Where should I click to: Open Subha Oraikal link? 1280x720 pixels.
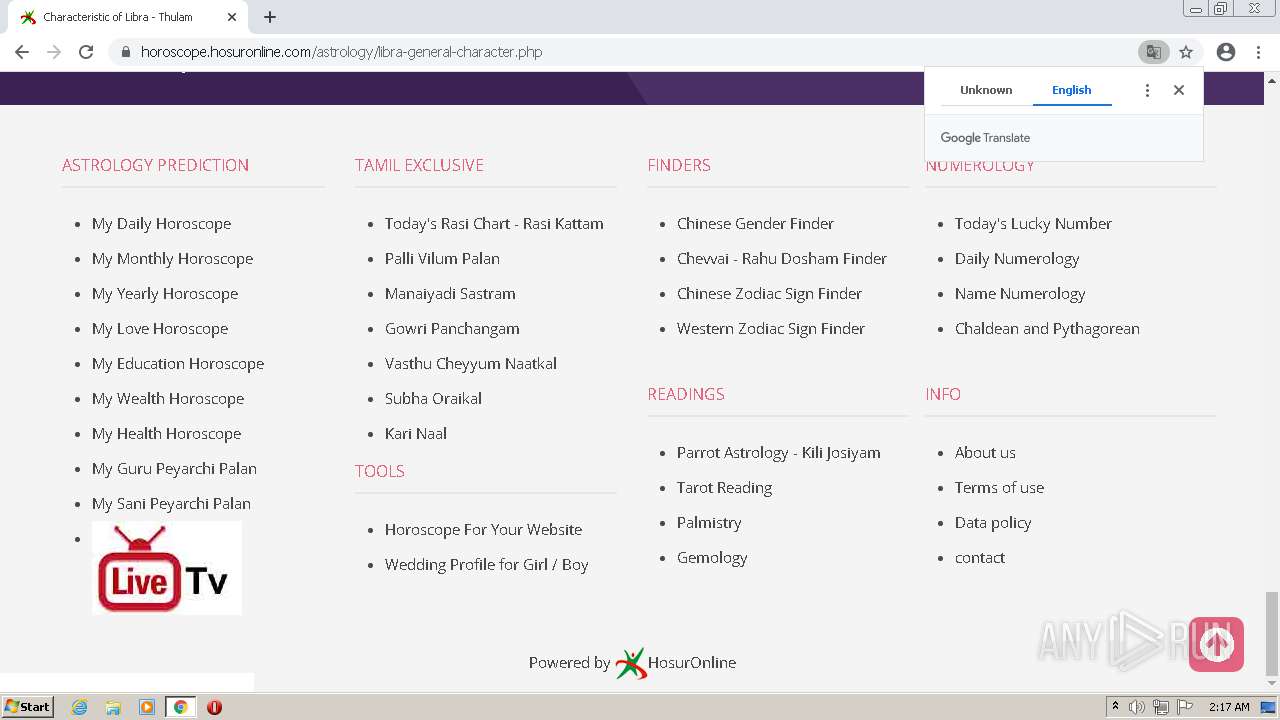click(x=433, y=399)
